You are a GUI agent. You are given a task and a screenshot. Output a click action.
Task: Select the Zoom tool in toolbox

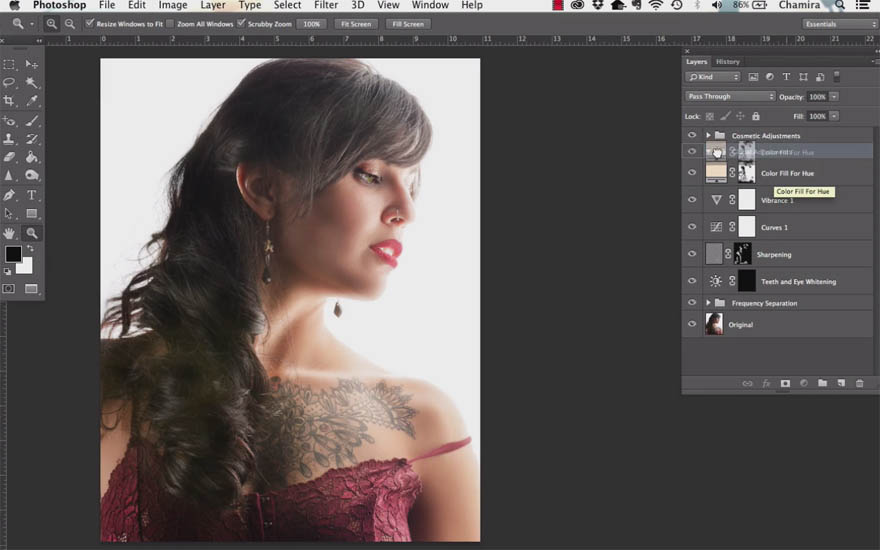(x=31, y=233)
